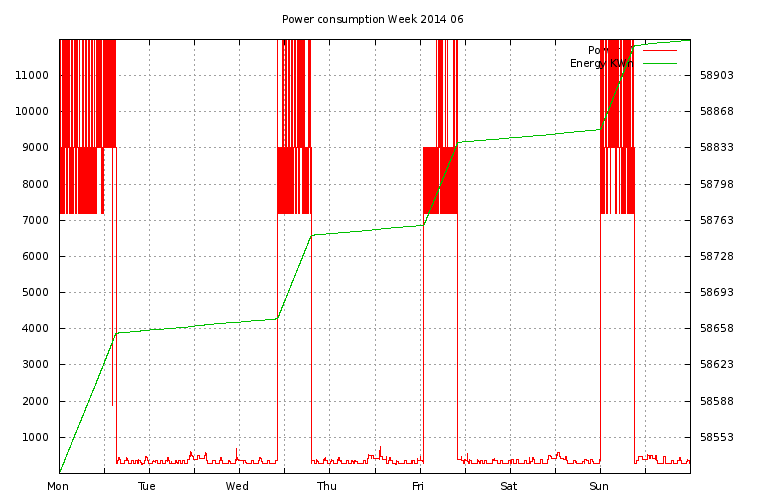Click the right axis value 58728
This screenshot has width=768, height=500.
coord(717,256)
